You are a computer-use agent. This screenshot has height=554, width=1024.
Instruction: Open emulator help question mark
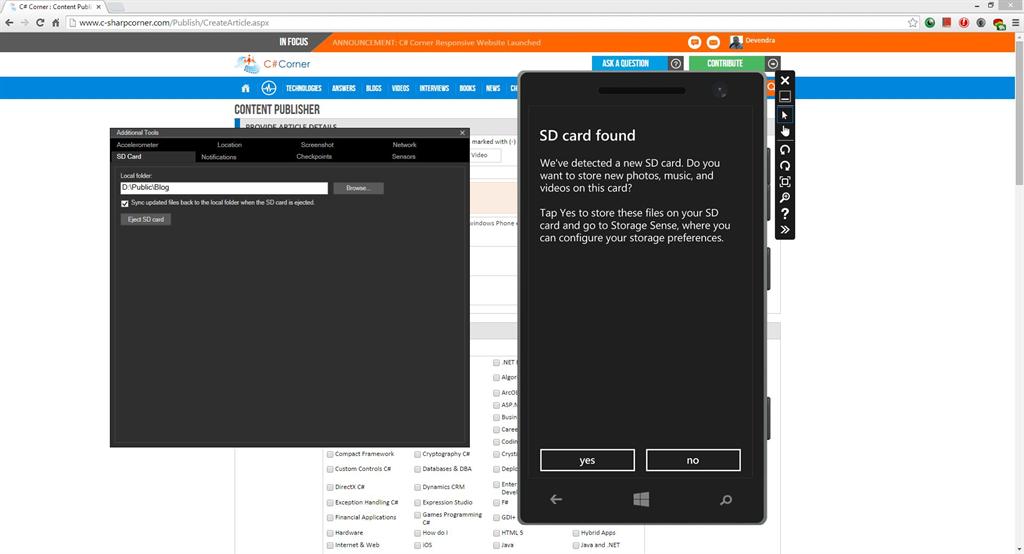coord(785,214)
